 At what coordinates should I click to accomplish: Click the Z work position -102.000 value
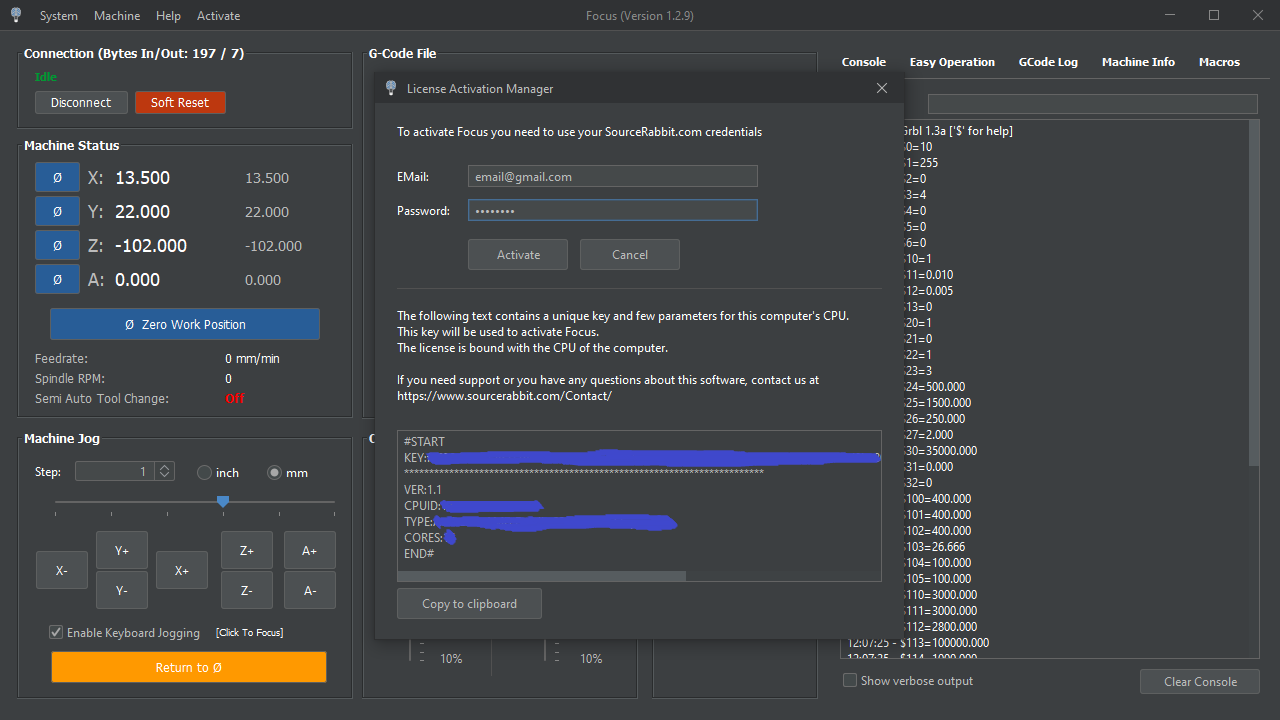(x=151, y=246)
